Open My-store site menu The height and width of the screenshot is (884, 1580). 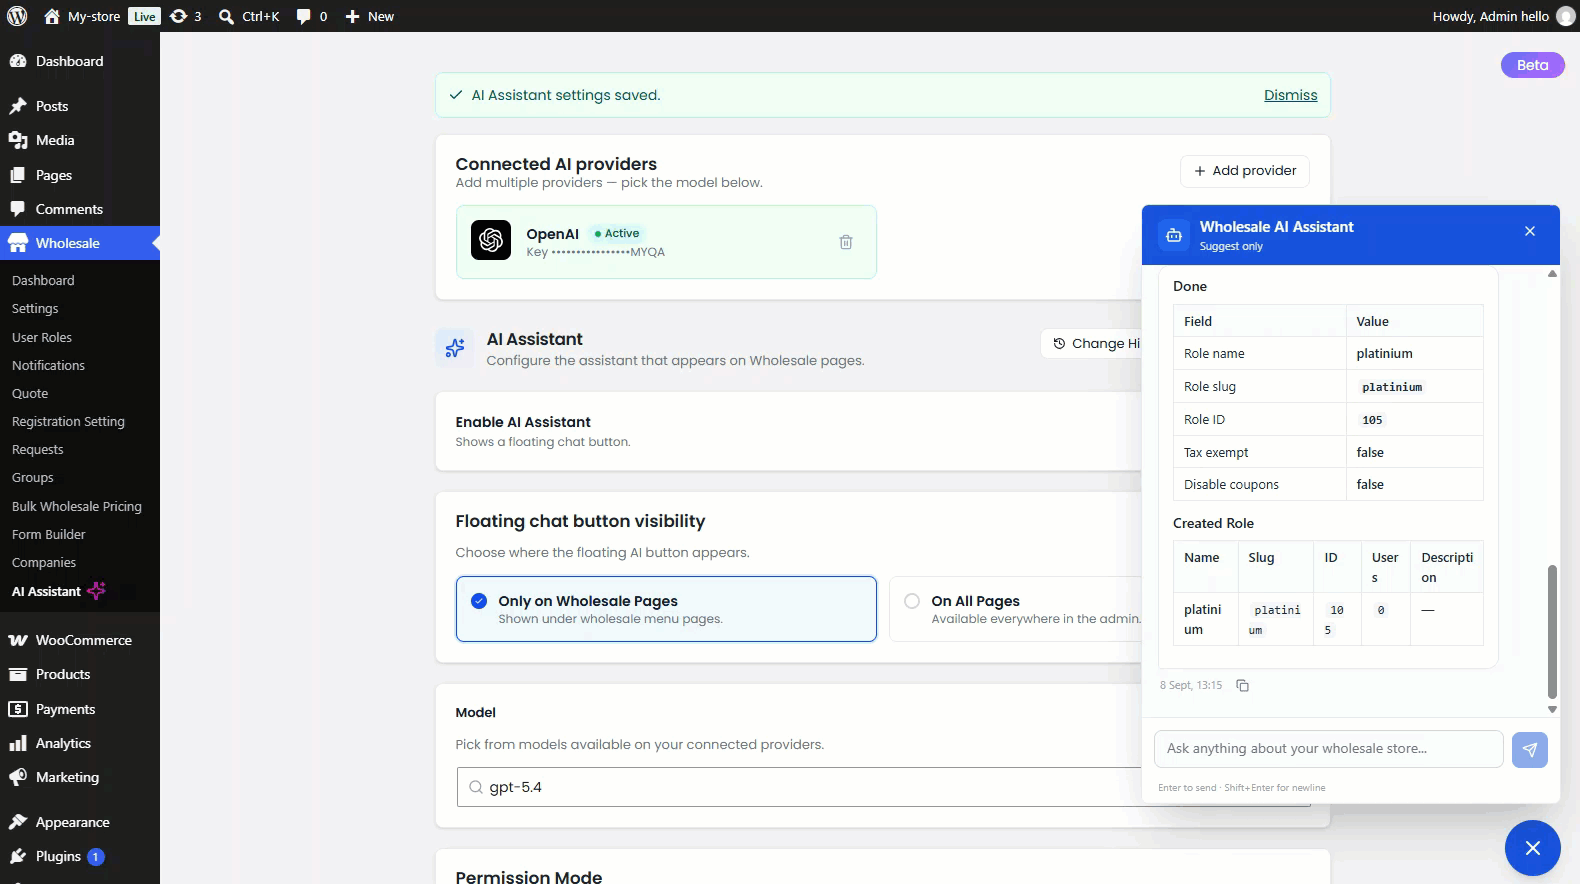(x=82, y=16)
